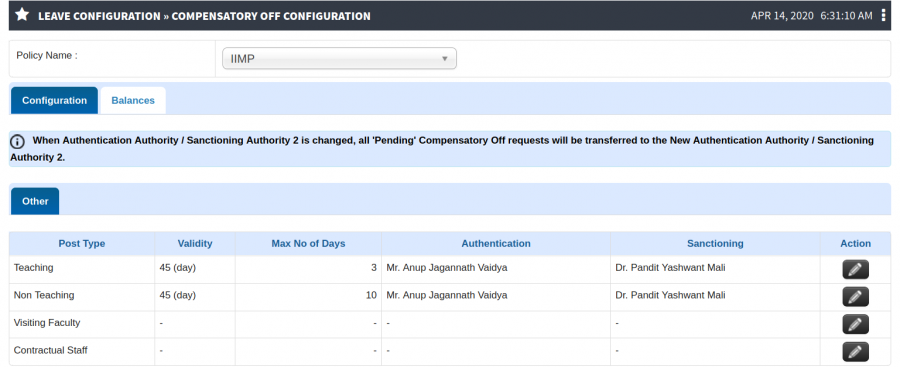Click the info icon beside the notice

(x=18, y=141)
